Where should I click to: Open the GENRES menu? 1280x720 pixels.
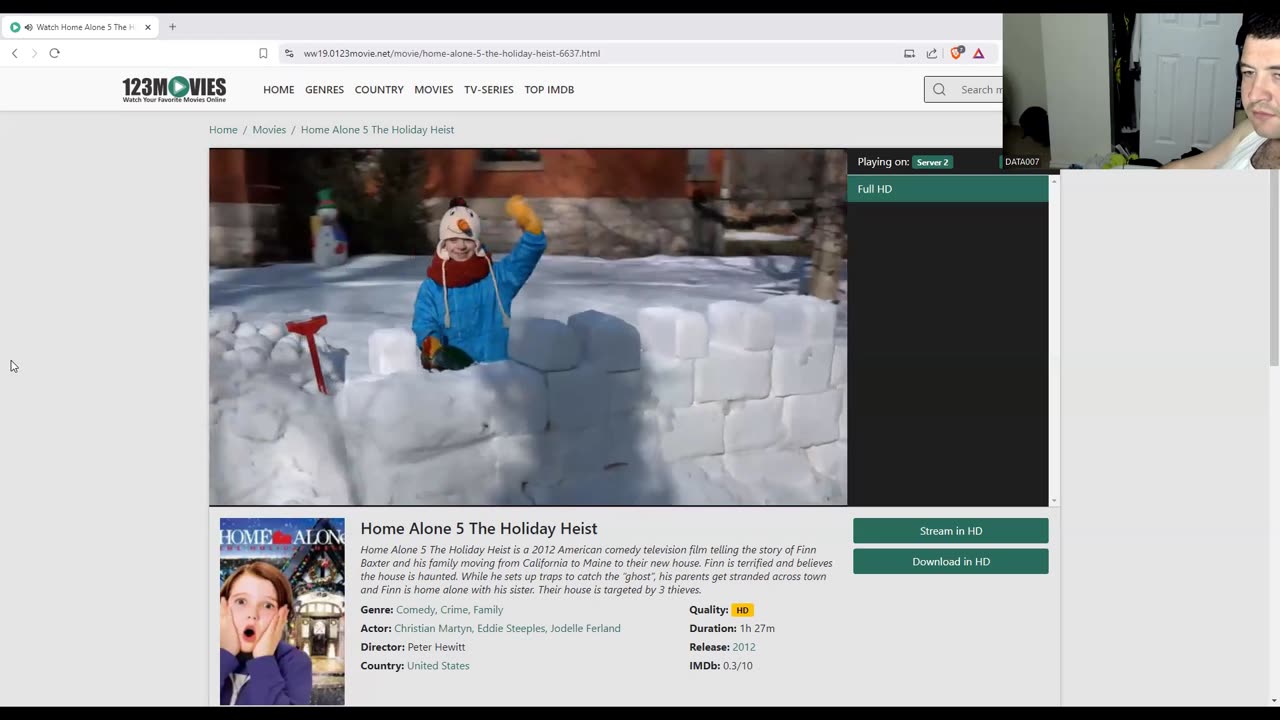(324, 89)
